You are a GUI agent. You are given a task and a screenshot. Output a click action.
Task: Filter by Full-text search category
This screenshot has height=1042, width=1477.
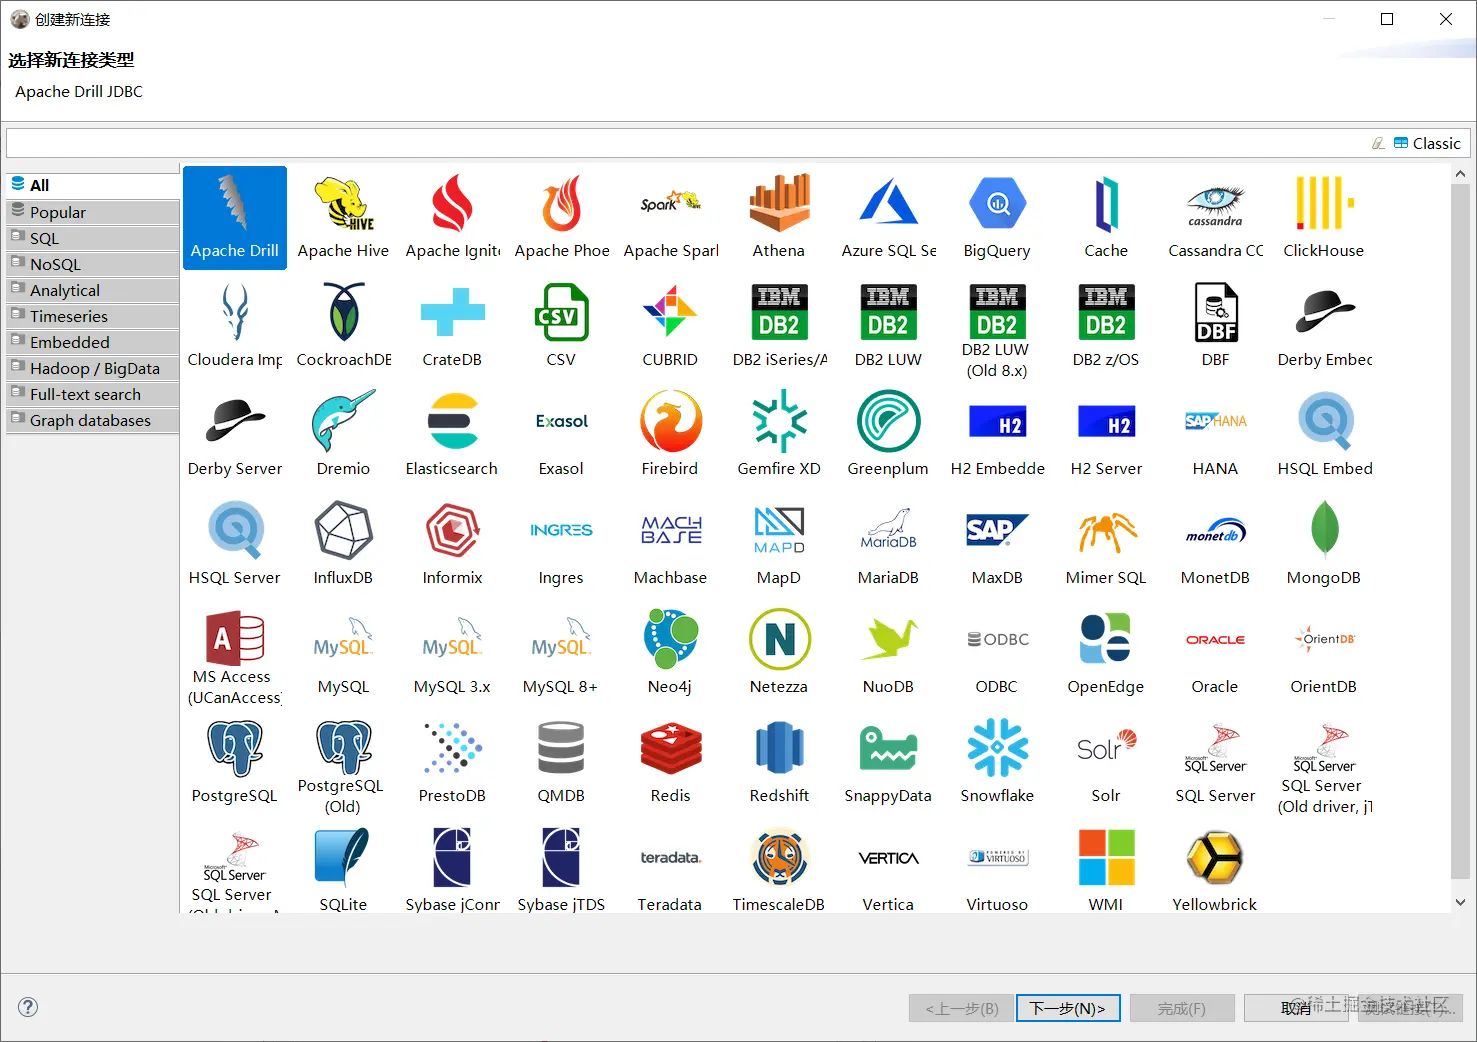pos(92,394)
